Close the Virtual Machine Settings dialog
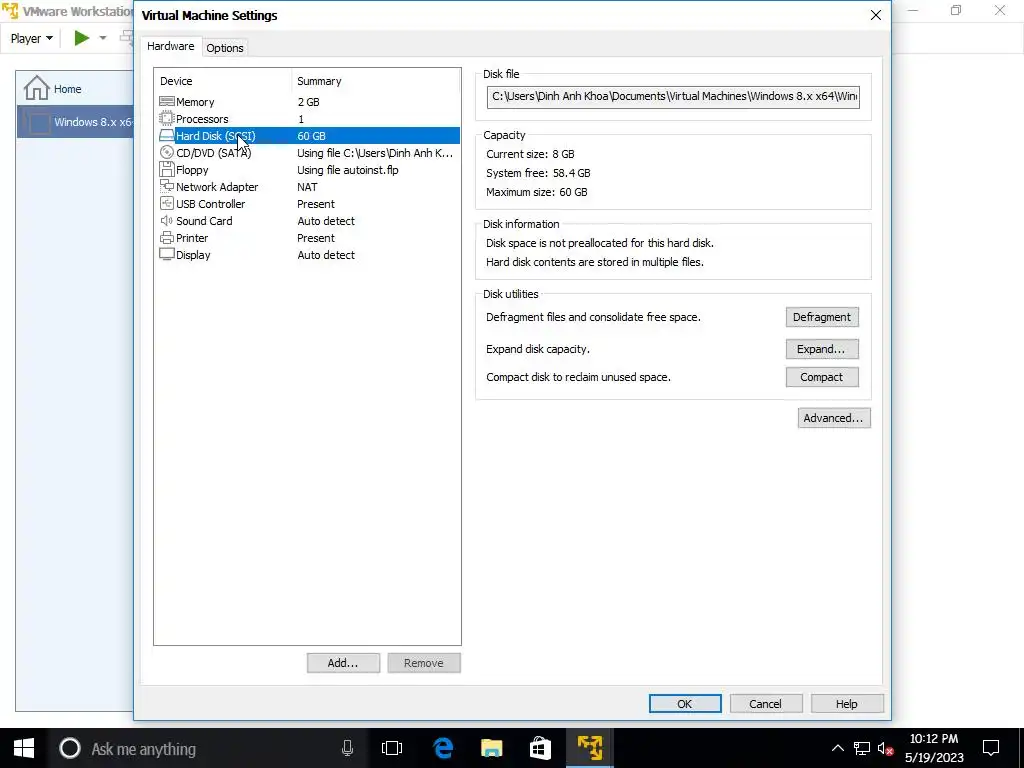Image resolution: width=1024 pixels, height=768 pixels. click(x=876, y=15)
